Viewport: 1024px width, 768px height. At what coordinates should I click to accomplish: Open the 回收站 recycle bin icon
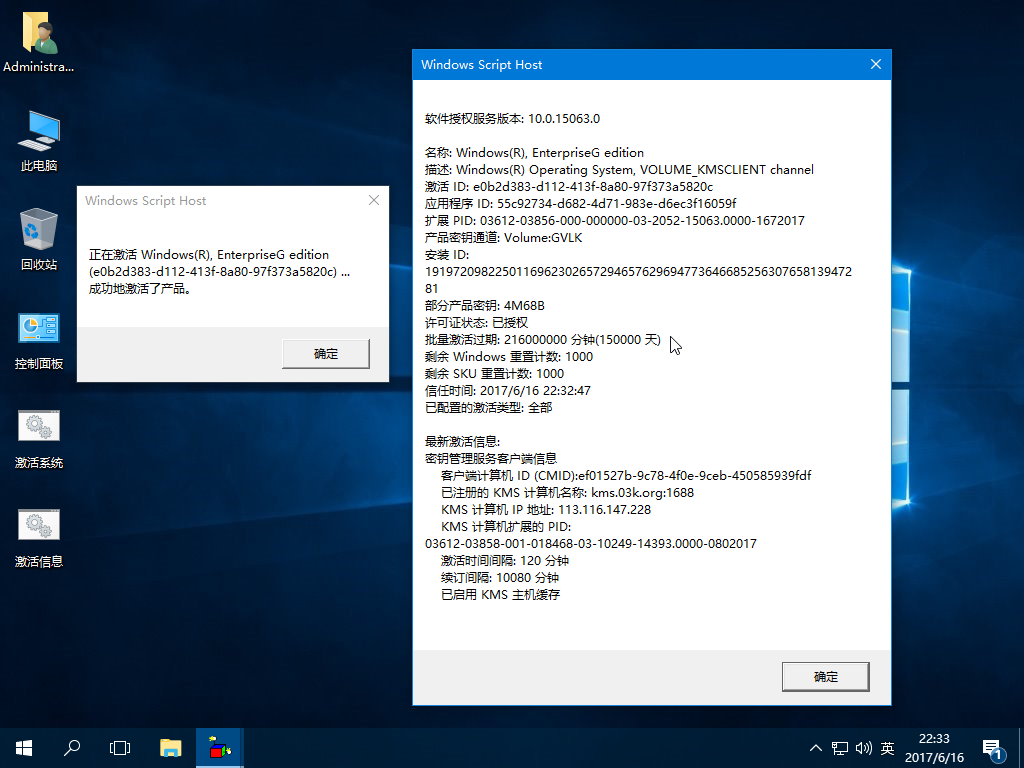pos(39,240)
